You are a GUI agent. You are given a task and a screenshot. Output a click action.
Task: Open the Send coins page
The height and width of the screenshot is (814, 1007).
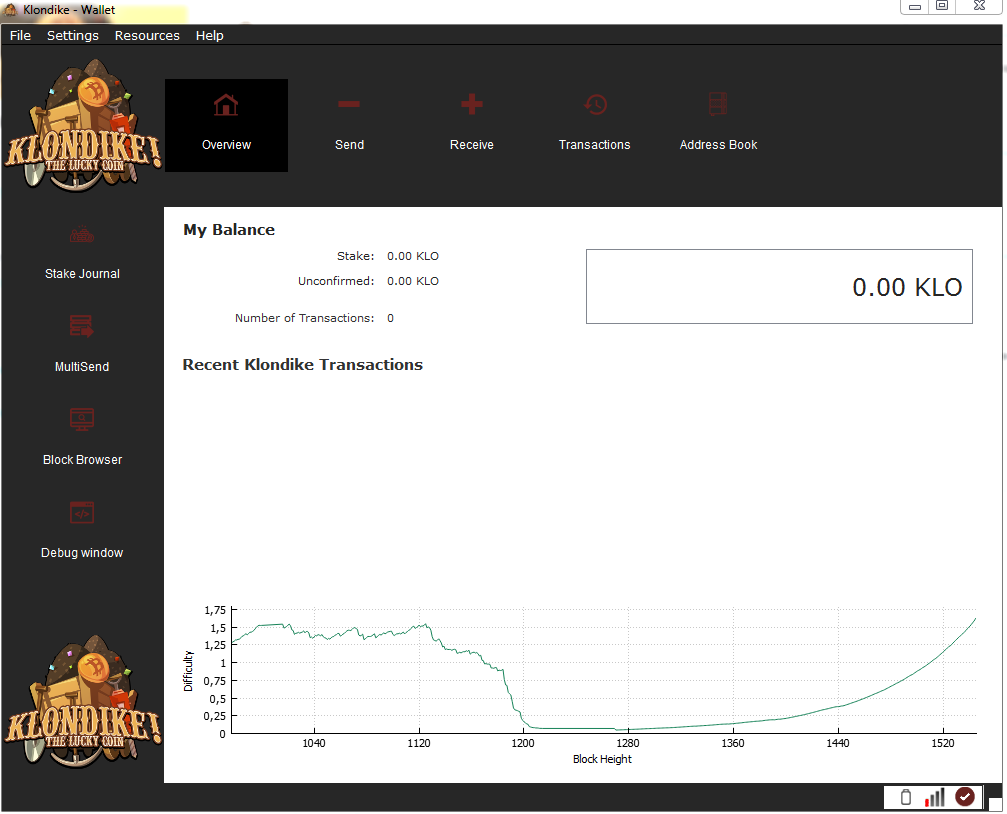coord(349,125)
